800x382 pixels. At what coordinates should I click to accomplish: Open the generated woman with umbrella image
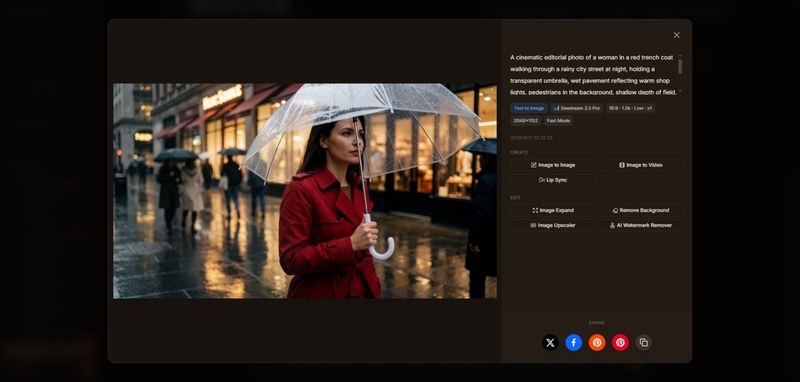click(x=305, y=191)
